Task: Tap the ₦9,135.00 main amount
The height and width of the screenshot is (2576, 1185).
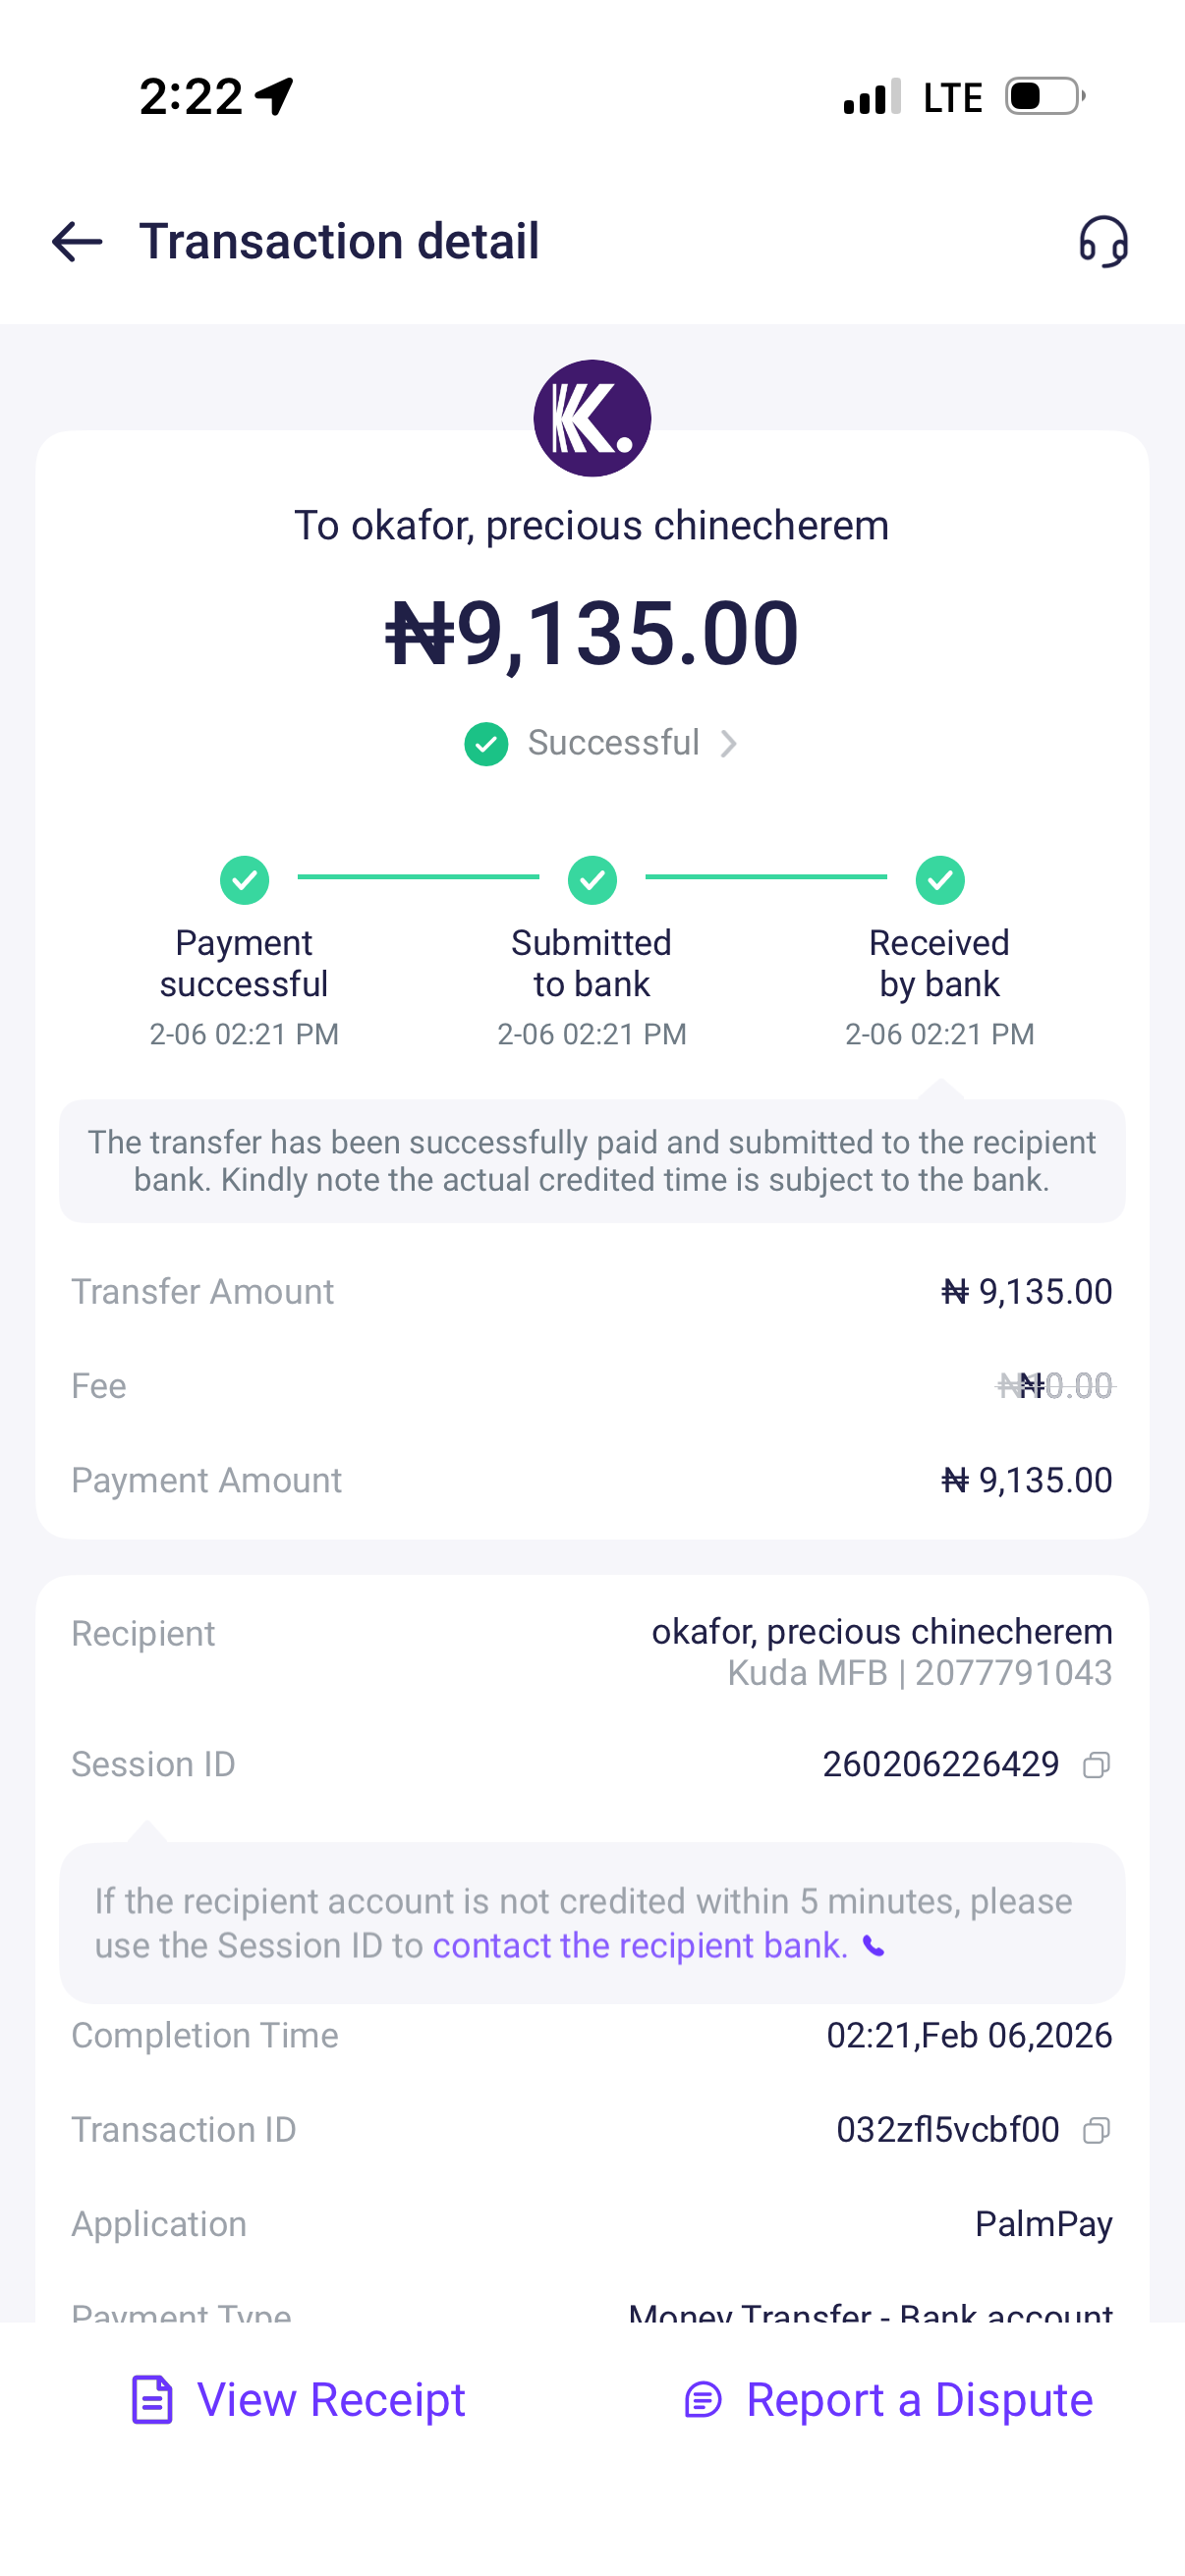Action: [592, 634]
